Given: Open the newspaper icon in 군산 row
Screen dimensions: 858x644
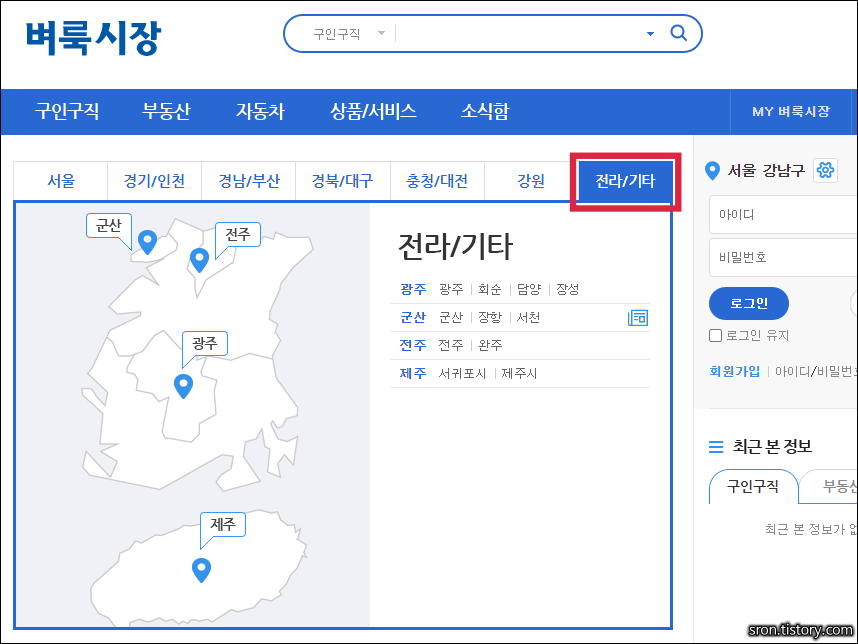Looking at the screenshot, I should coord(638,317).
